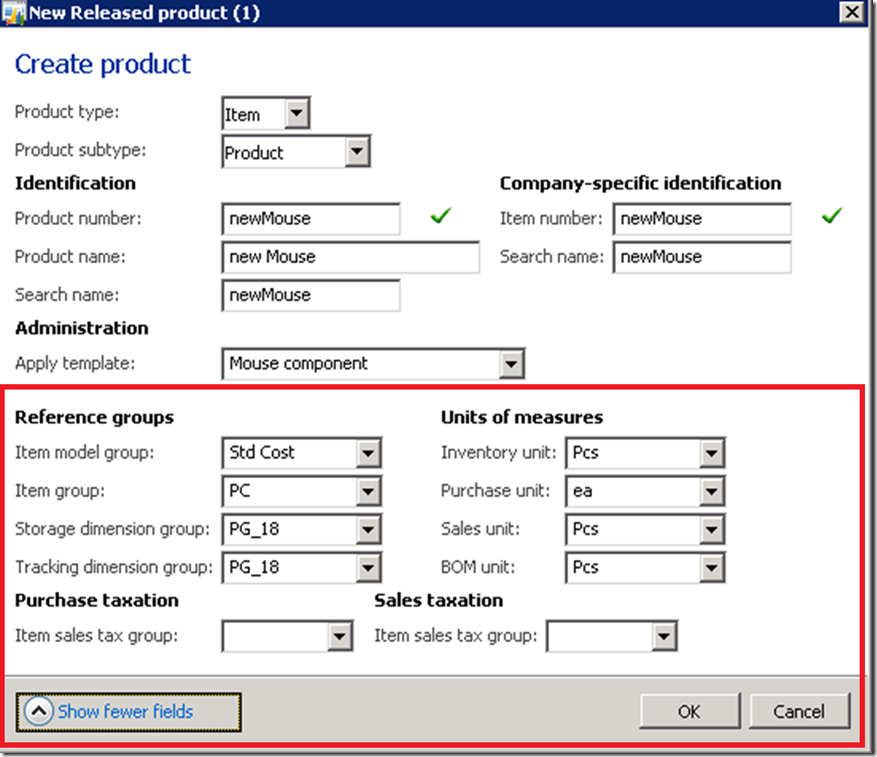877x757 pixels.
Task: Expand the Purchase unit dropdown
Action: [x=712, y=491]
